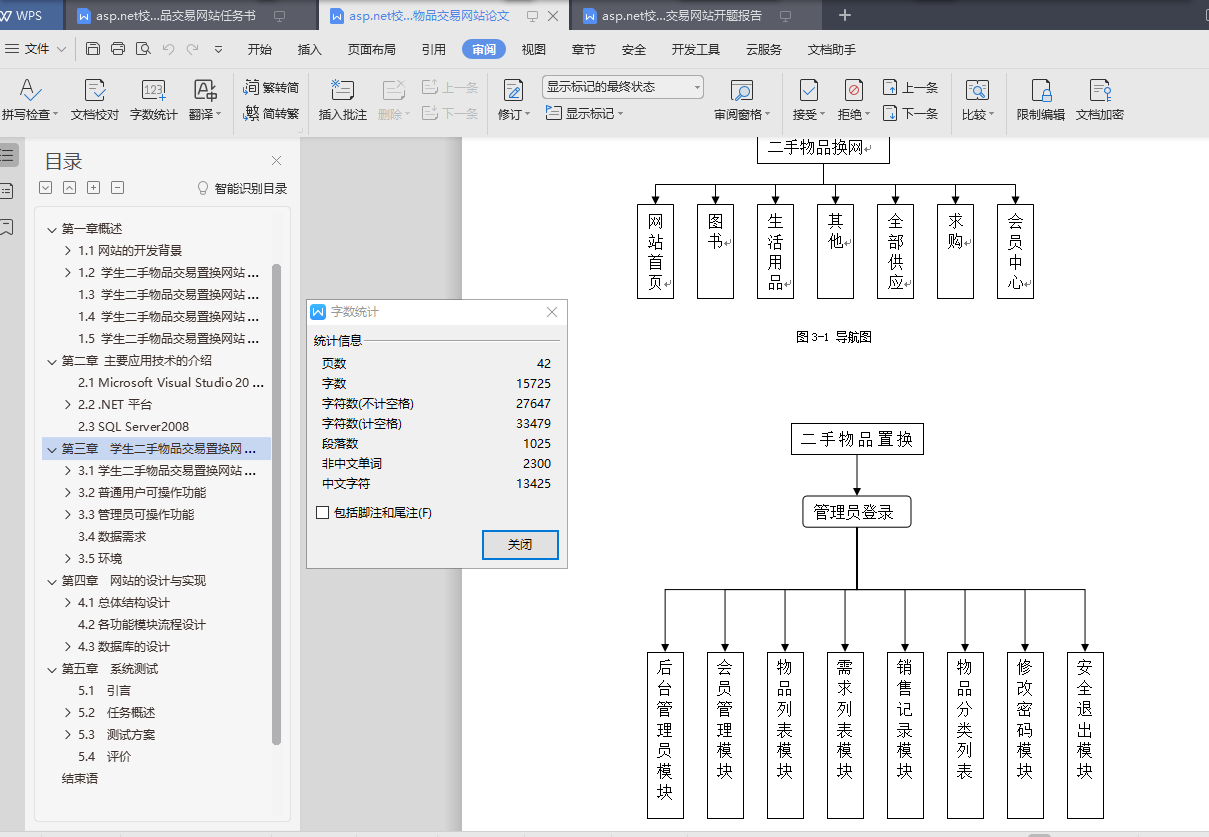The height and width of the screenshot is (837, 1209).
Task: Switch to 云服务 ribbon tab
Action: (764, 49)
